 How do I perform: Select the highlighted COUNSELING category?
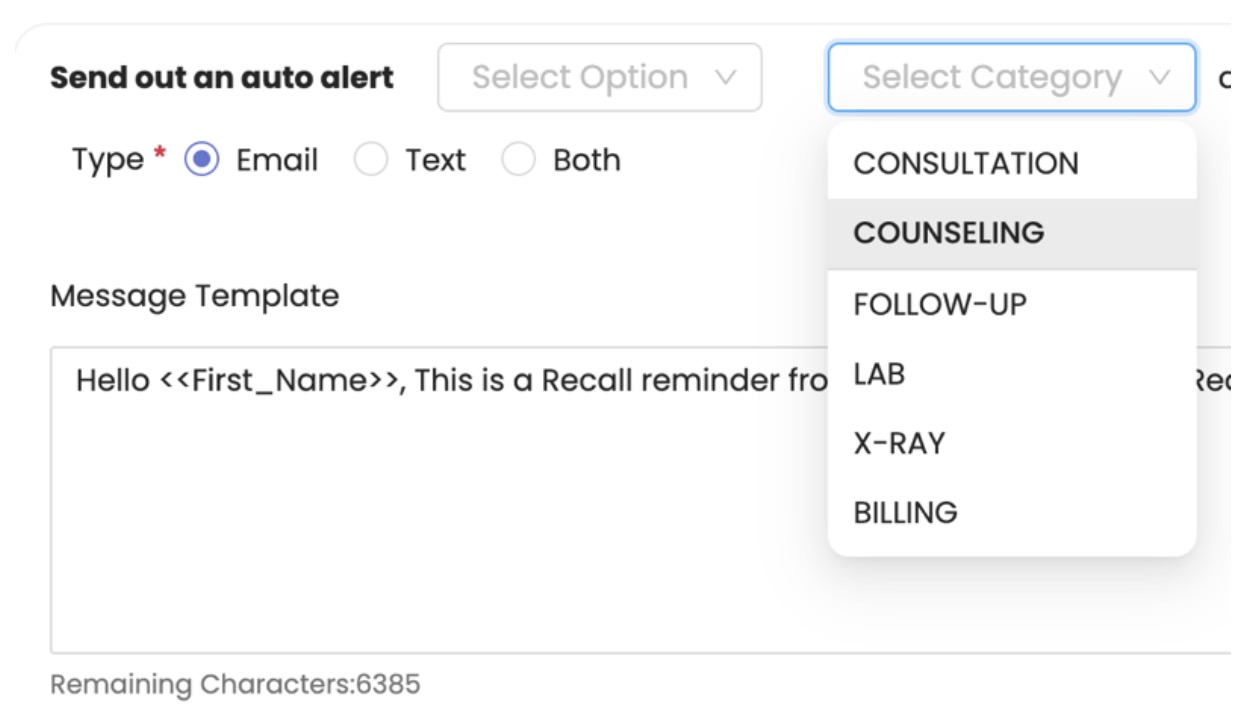click(x=948, y=233)
